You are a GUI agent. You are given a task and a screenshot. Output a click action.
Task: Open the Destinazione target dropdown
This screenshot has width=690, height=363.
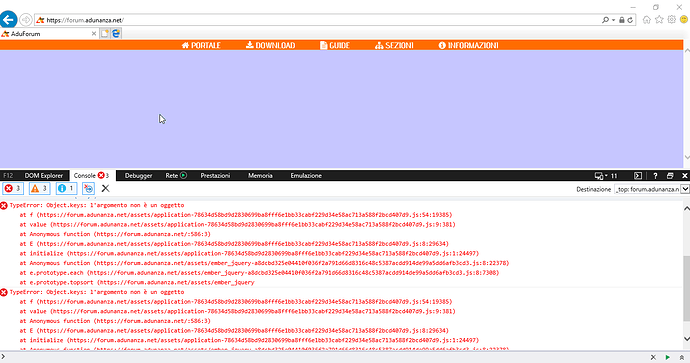click(652, 189)
